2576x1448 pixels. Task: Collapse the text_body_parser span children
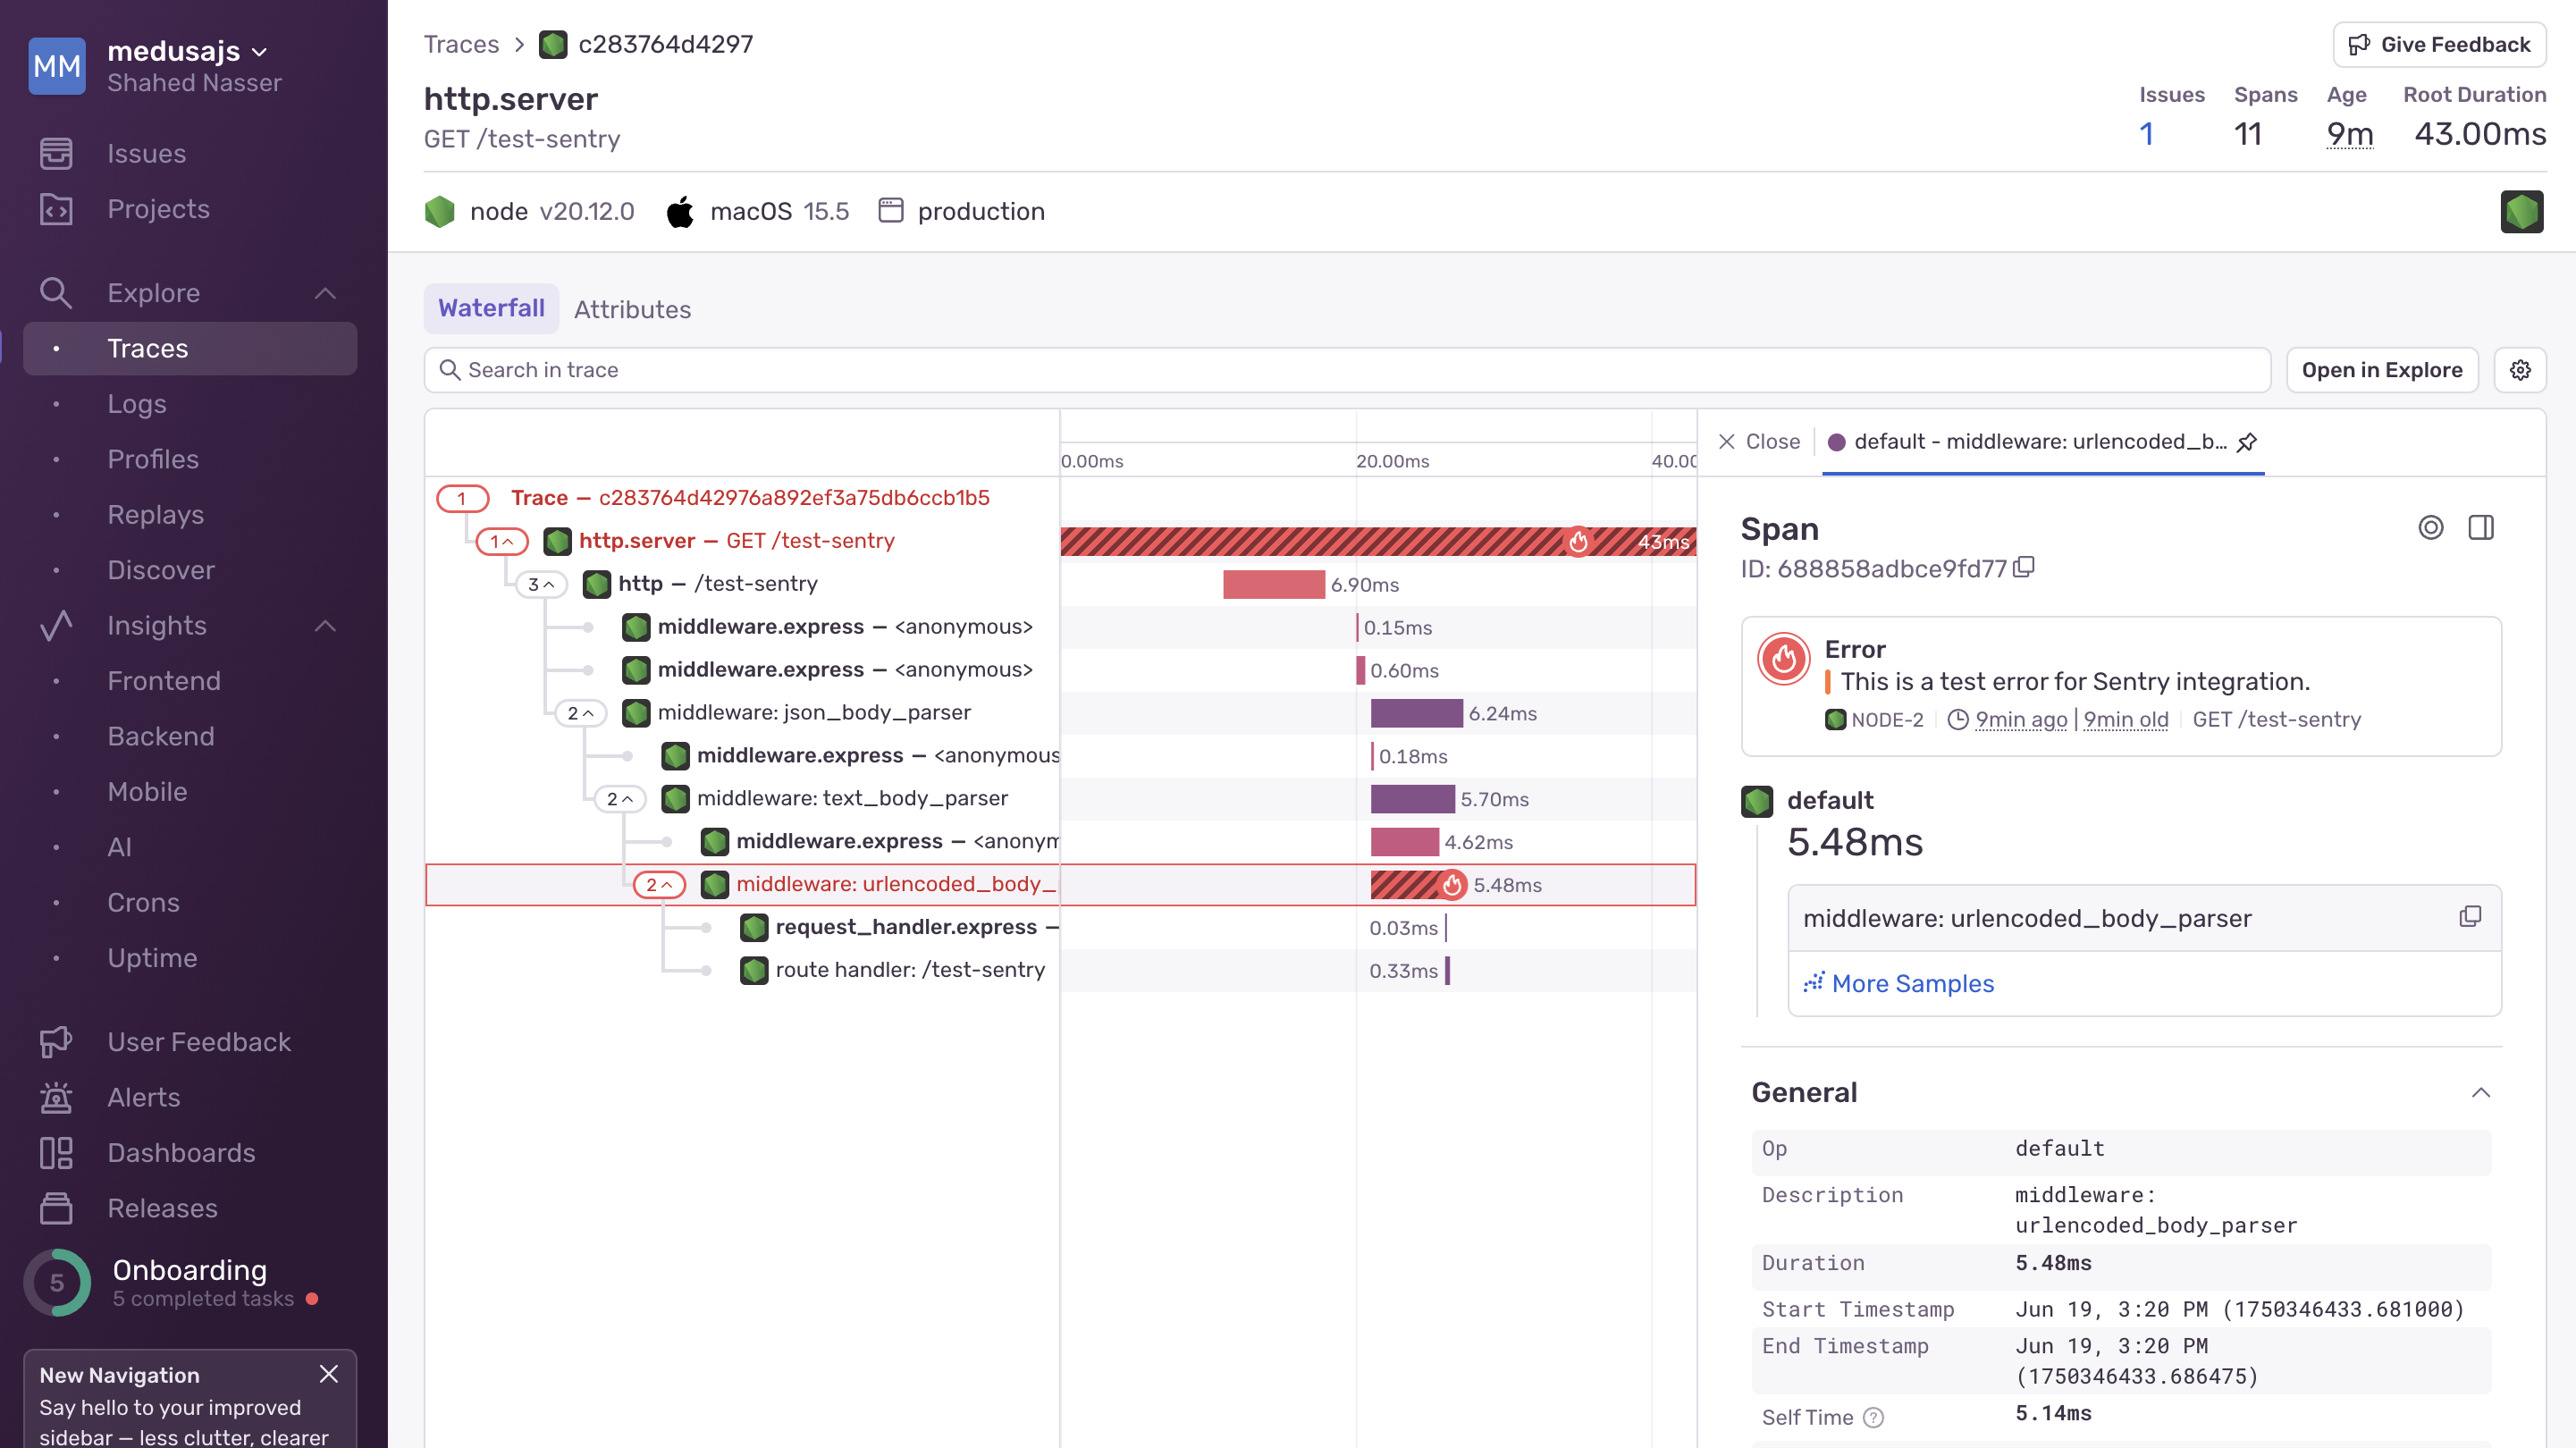click(x=619, y=799)
